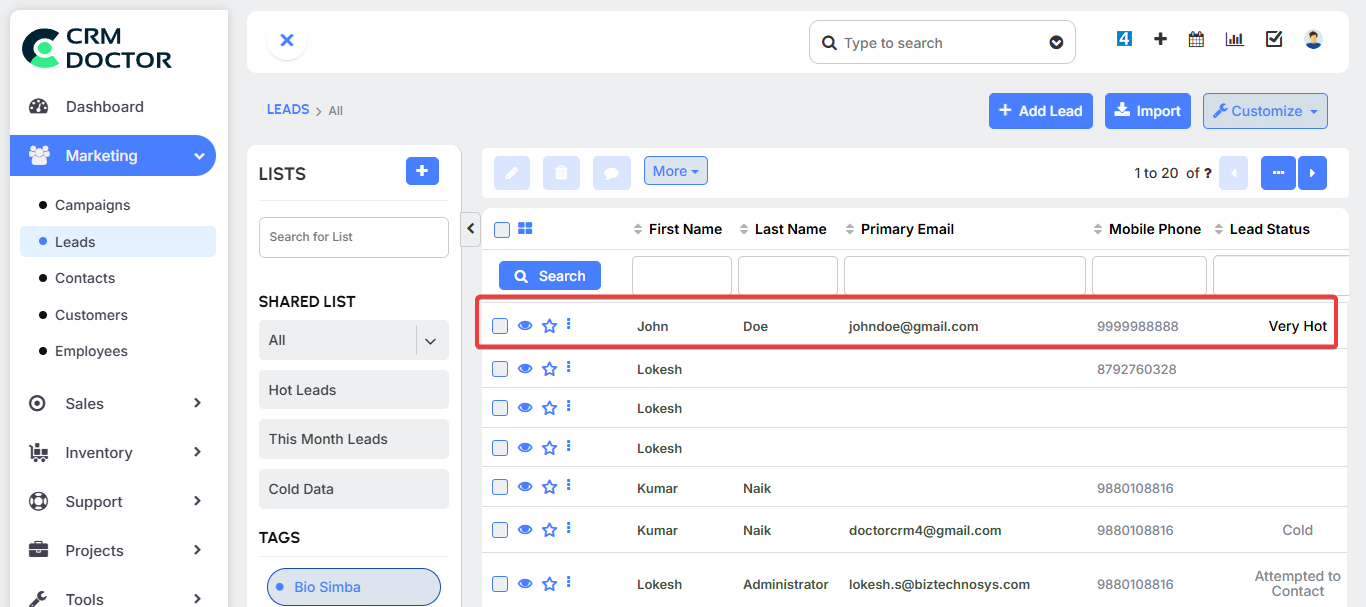Toggle the select-all leads checkbox
The image size is (1366, 607).
pyautogui.click(x=502, y=230)
